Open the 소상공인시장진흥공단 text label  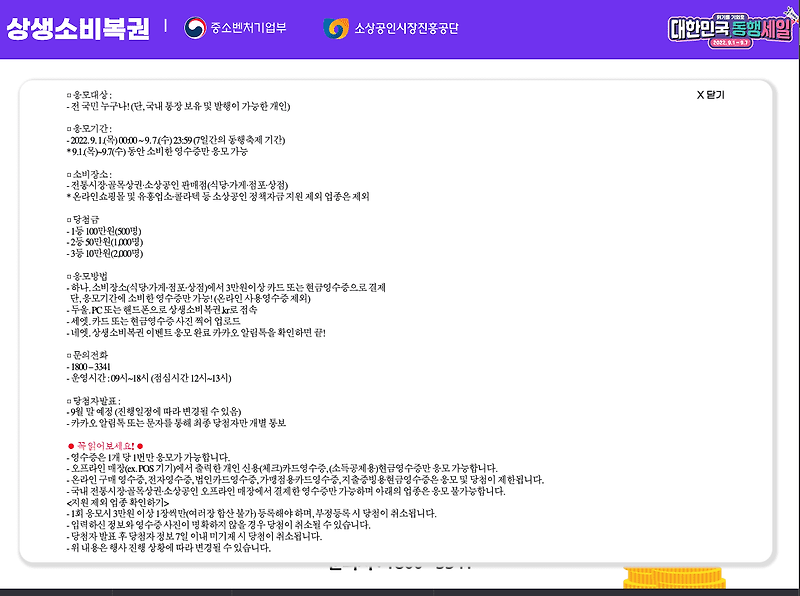(406, 28)
